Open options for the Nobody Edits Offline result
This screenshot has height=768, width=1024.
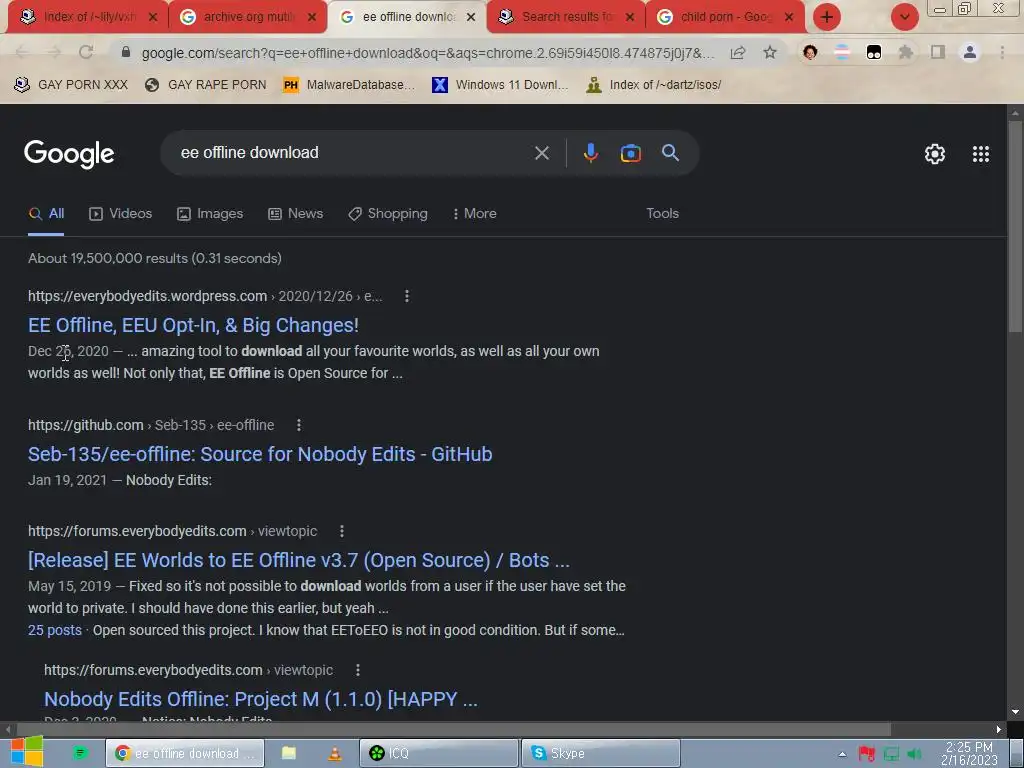358,670
